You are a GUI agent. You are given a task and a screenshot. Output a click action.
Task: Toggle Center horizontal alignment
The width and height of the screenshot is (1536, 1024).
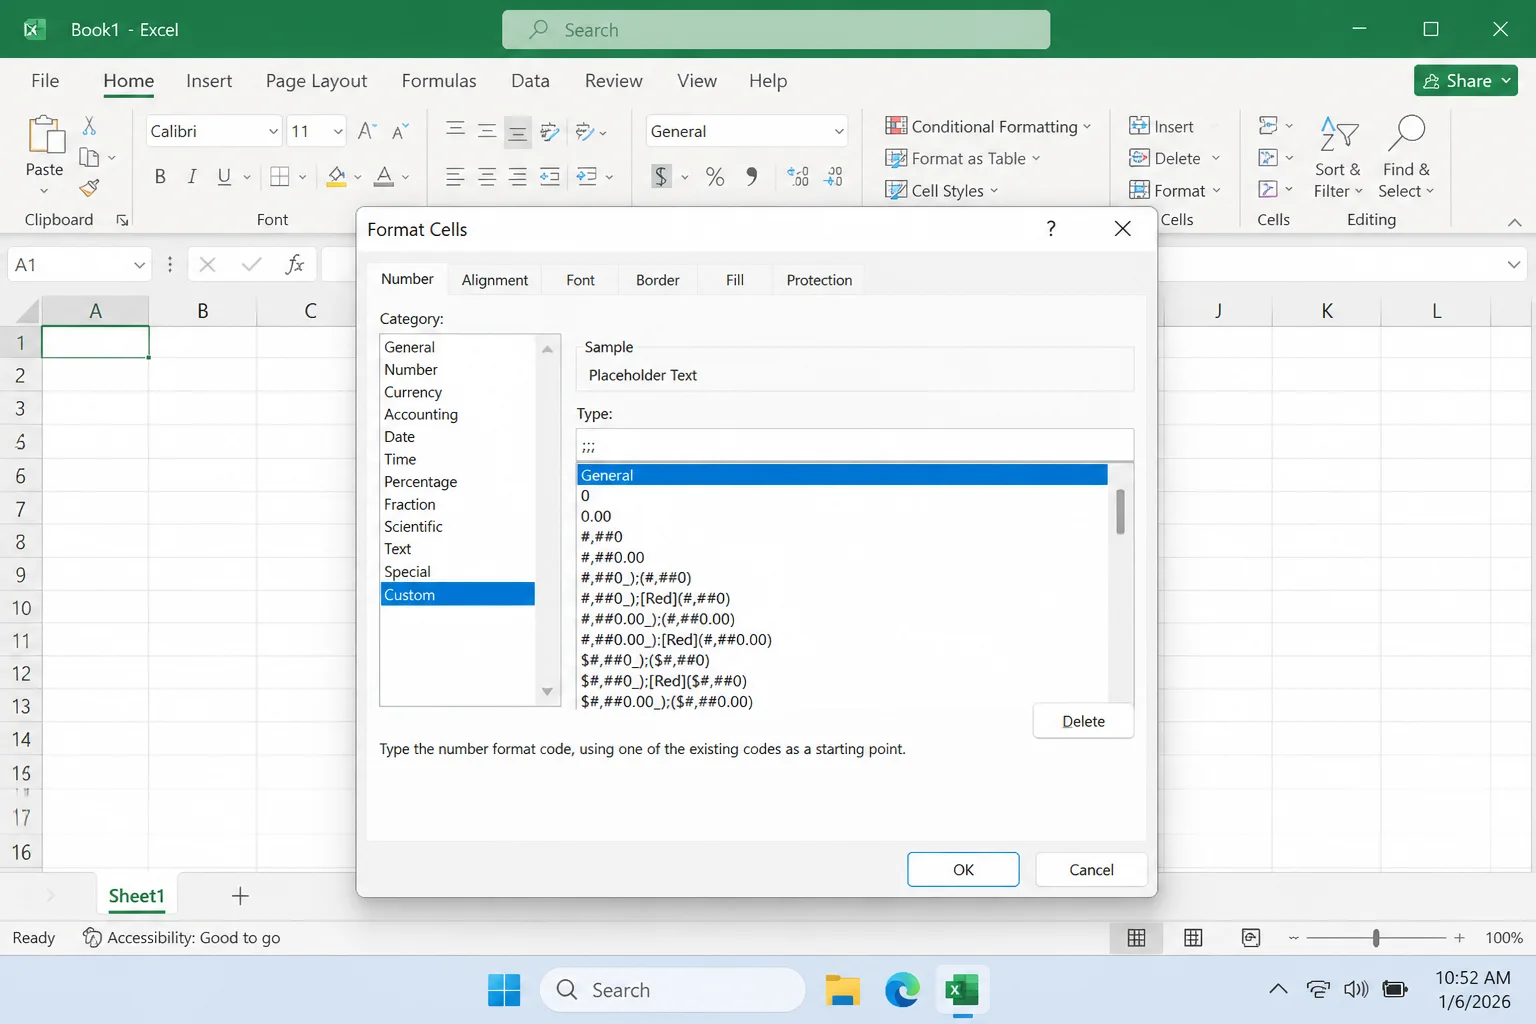click(x=487, y=177)
